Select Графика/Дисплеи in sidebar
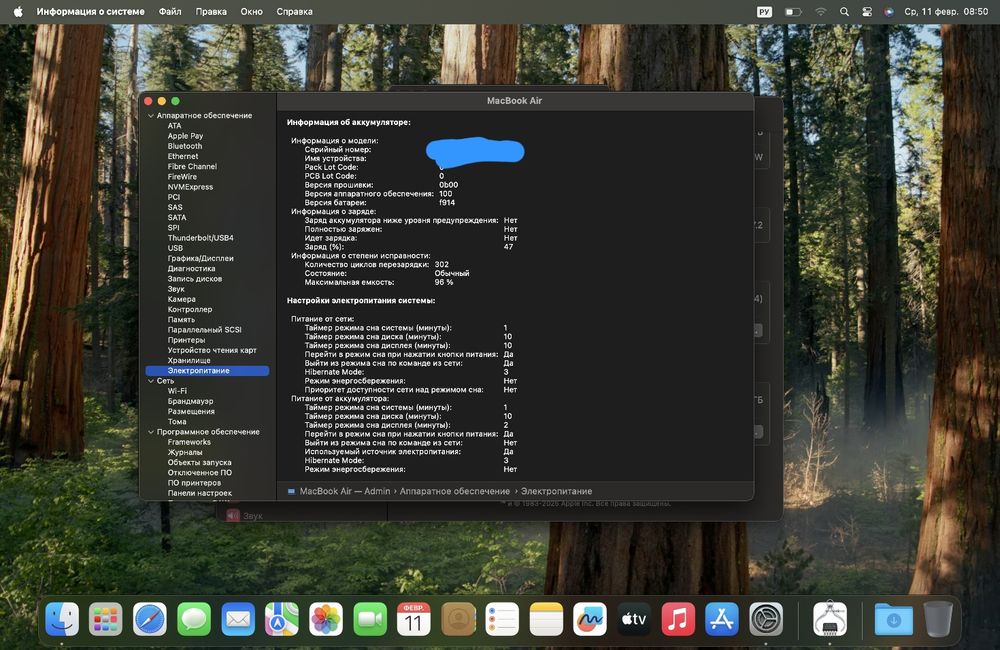Screen dimensions: 1000x650 (x=200, y=258)
